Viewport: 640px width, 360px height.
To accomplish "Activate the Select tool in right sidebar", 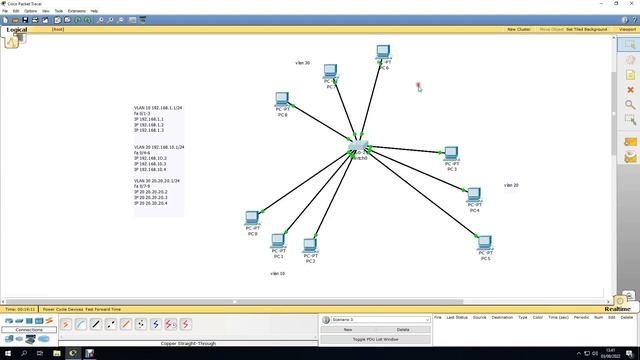I will pyautogui.click(x=630, y=45).
